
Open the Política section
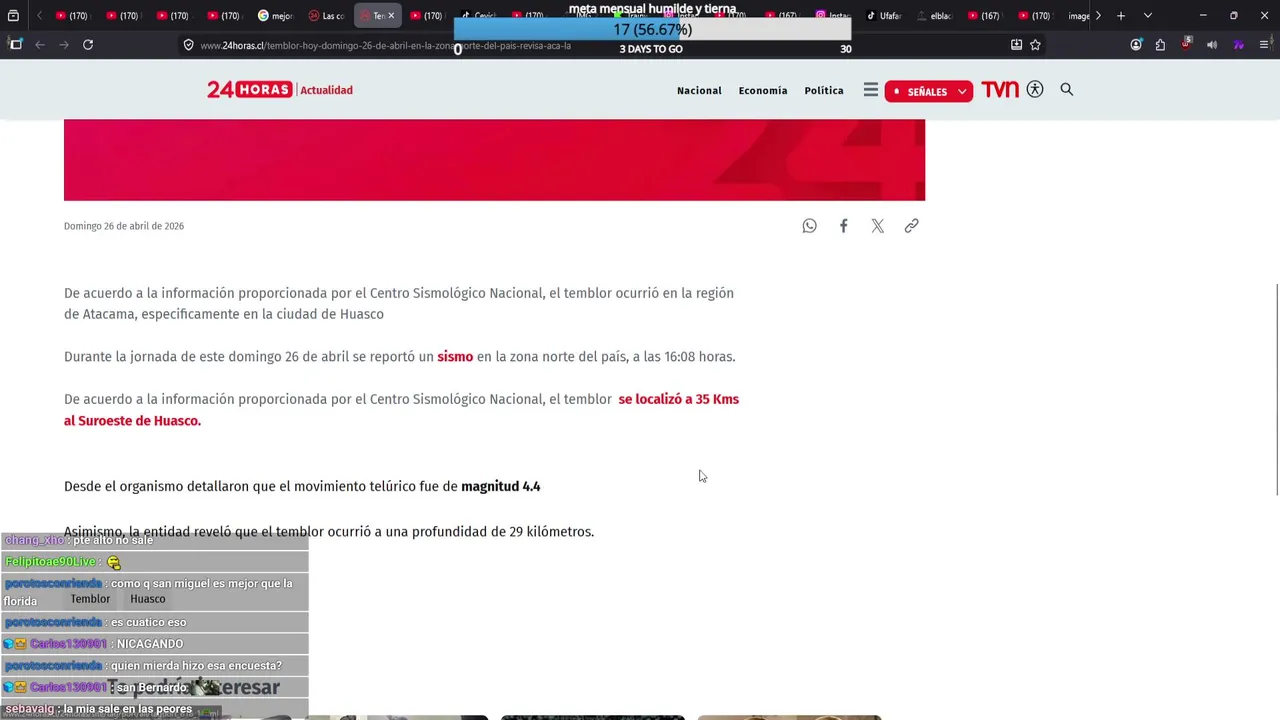824,91
